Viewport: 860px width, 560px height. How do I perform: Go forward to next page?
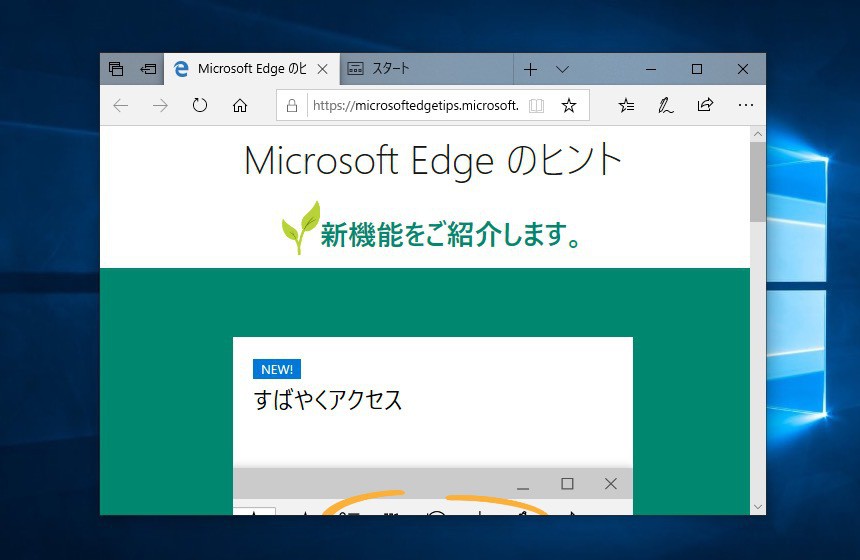160,105
